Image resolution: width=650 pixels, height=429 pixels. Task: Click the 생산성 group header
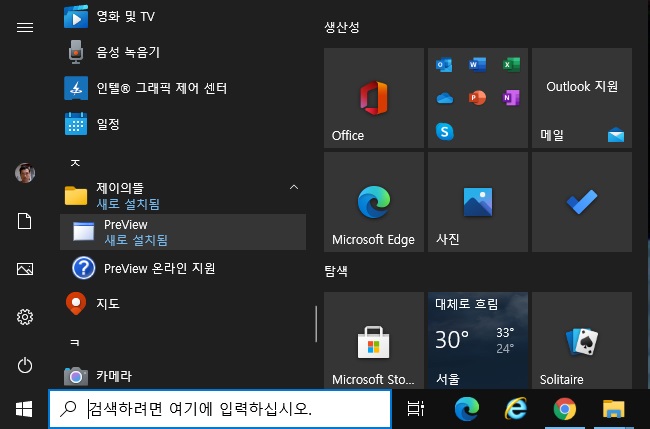[x=342, y=27]
